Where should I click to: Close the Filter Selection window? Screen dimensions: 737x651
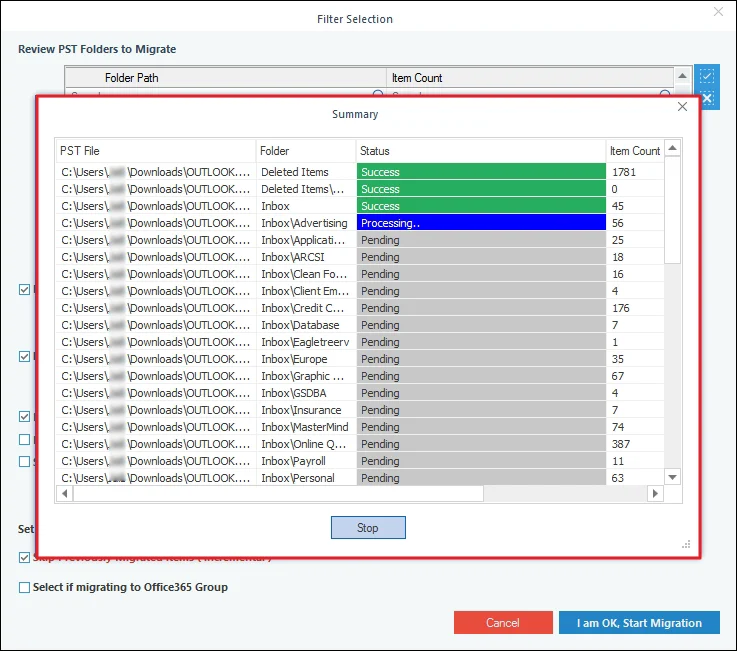[718, 12]
